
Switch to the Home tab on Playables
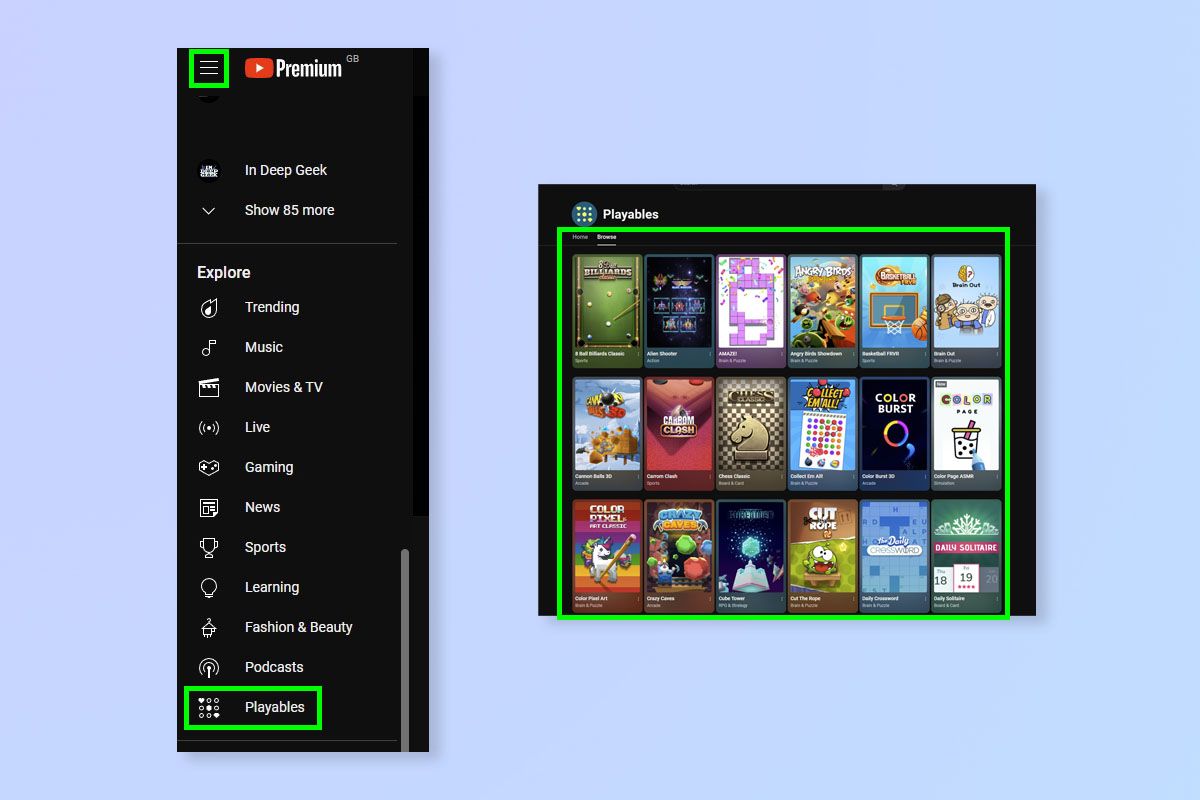580,237
